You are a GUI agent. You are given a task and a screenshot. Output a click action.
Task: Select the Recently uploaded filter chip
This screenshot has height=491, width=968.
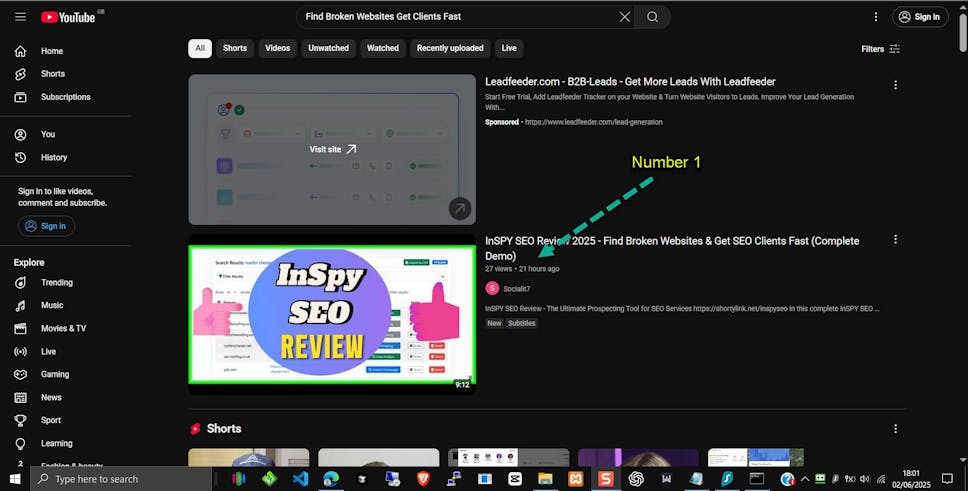click(x=449, y=48)
